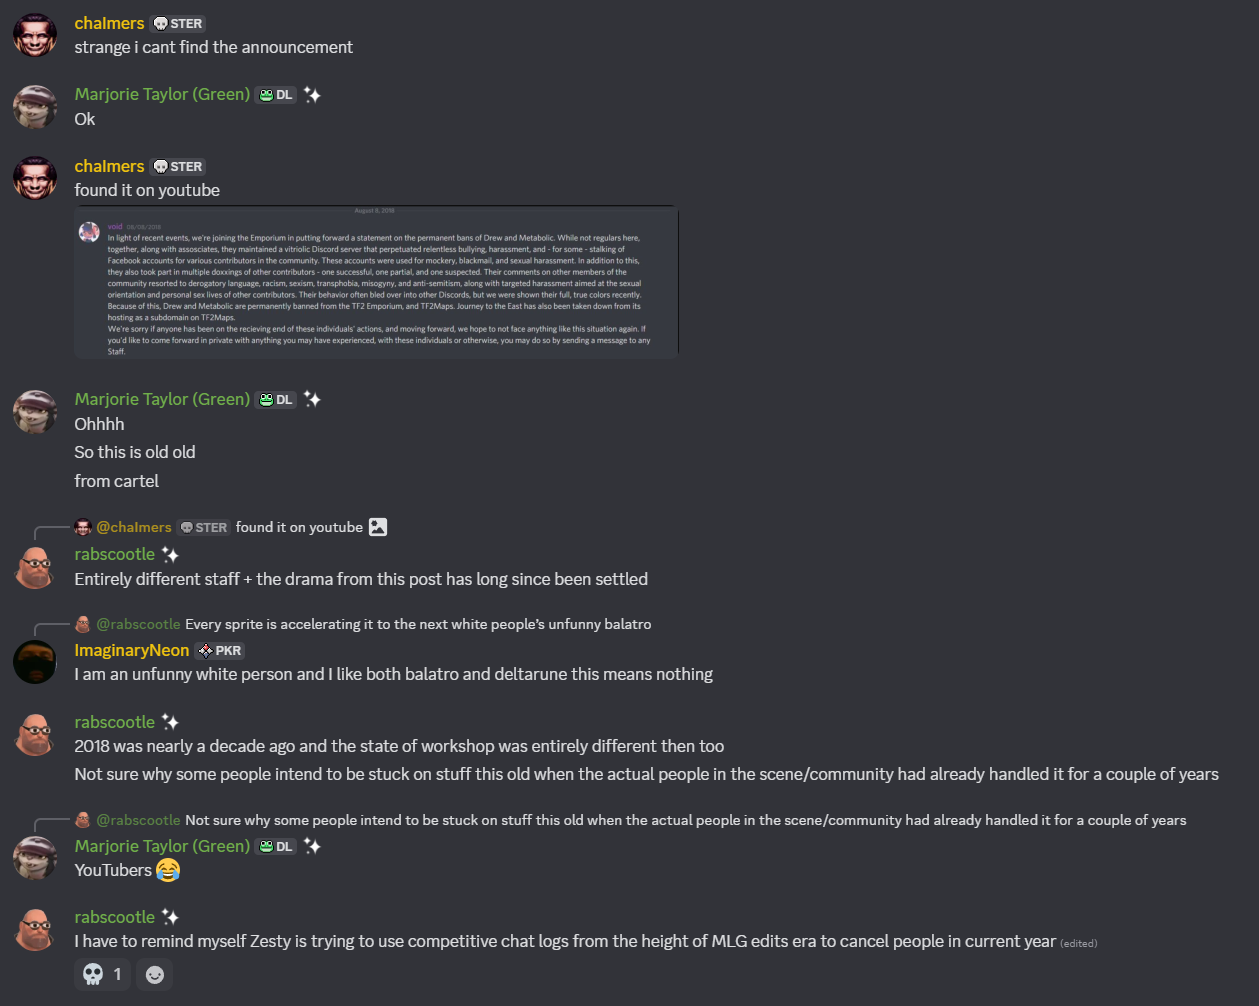
Task: Click chalmers' avatar on the first message
Action: 35,36
